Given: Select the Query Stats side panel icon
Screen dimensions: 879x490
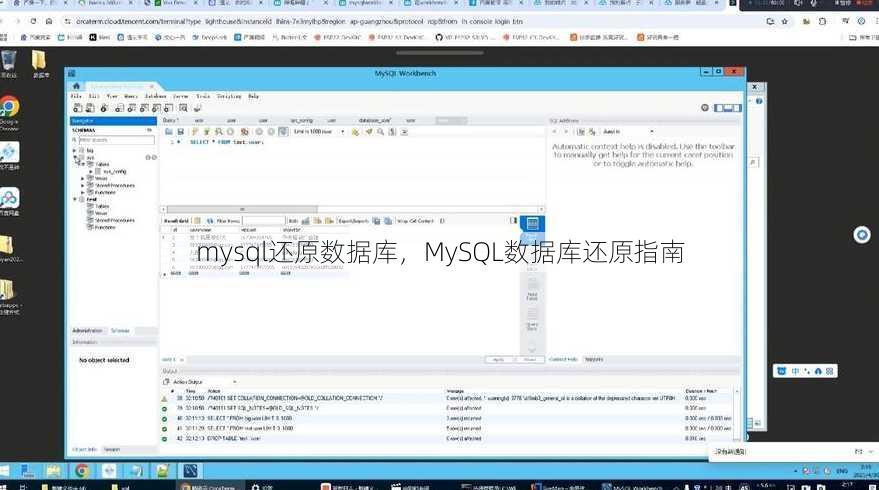Looking at the screenshot, I should click(x=532, y=321).
